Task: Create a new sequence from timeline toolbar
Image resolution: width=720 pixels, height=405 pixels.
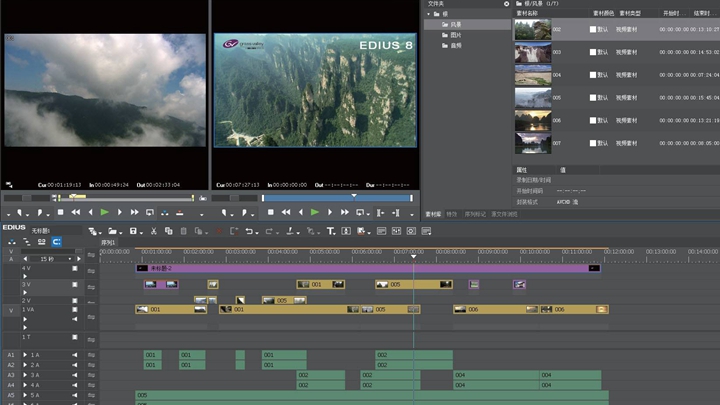Action: pyautogui.click(x=92, y=231)
